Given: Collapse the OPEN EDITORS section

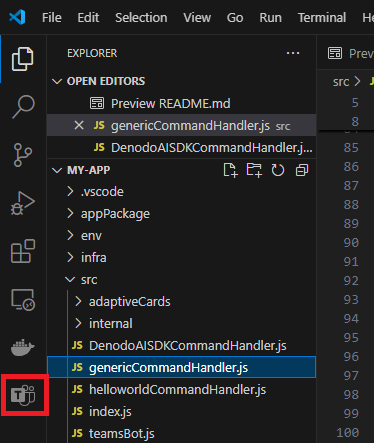Looking at the screenshot, I should (57, 81).
